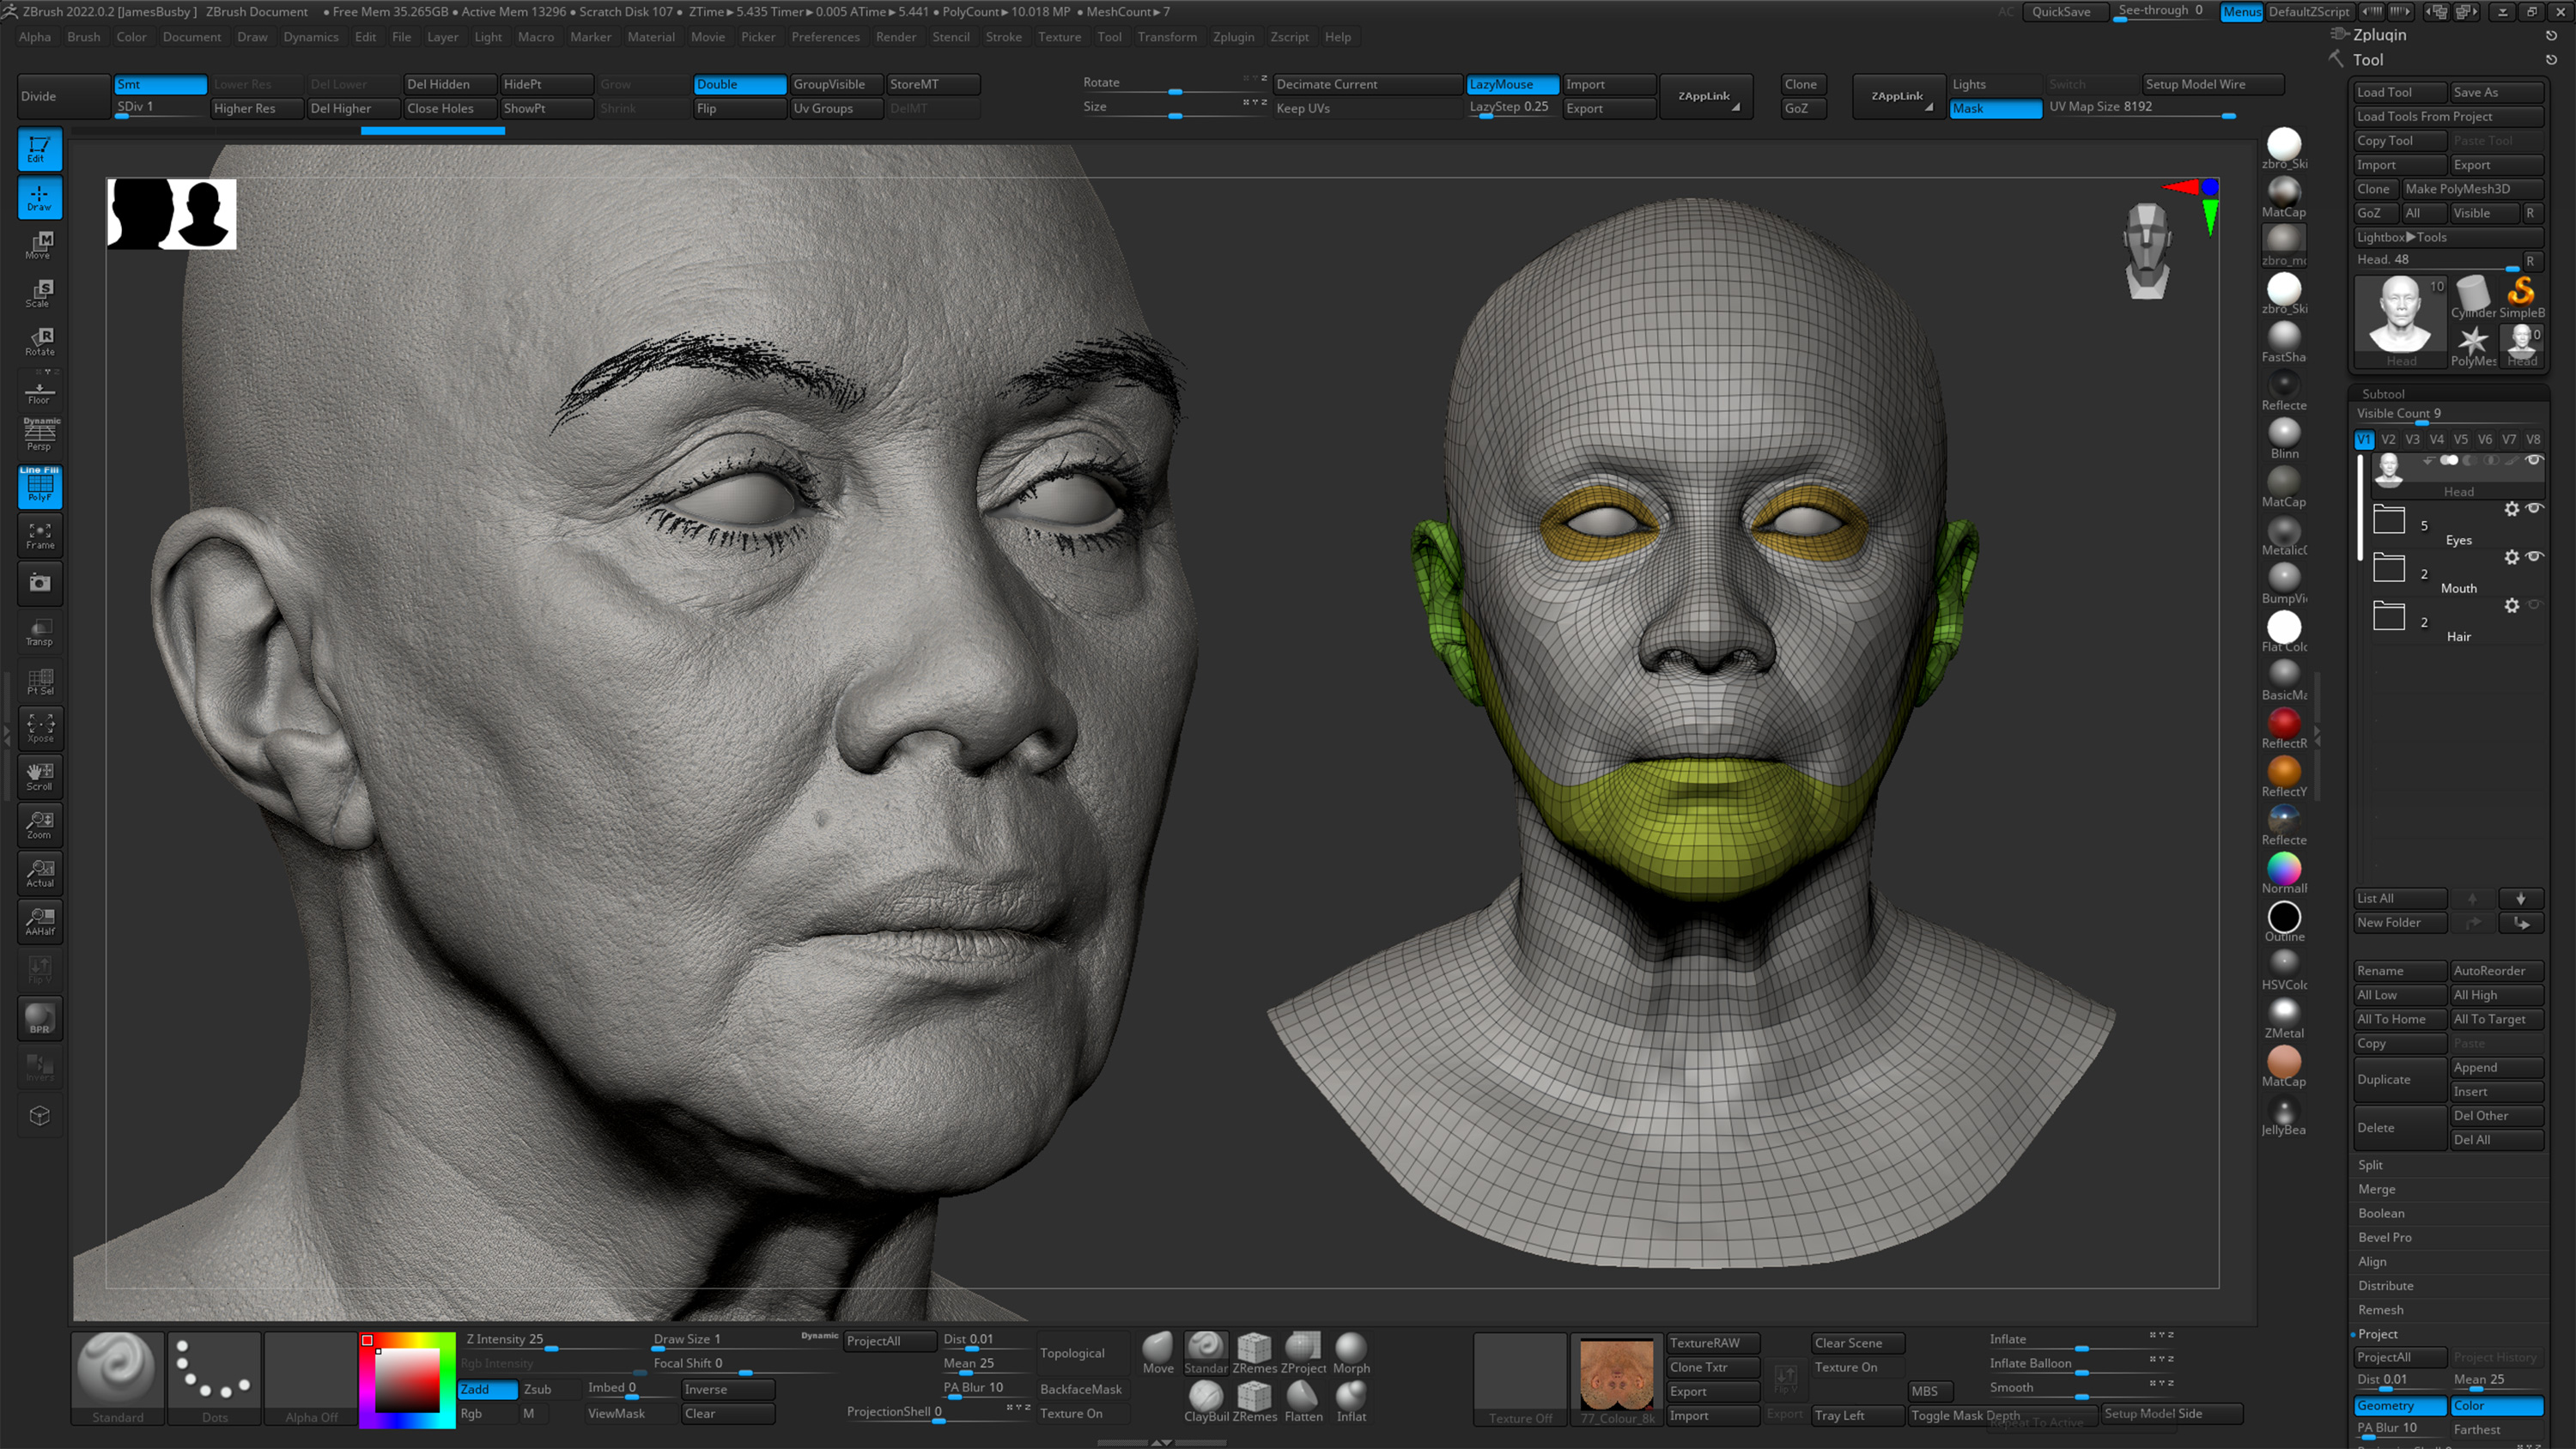Screen dimensions: 2576x1449
Task: Toggle the Floor grid icon
Action: tap(39, 390)
